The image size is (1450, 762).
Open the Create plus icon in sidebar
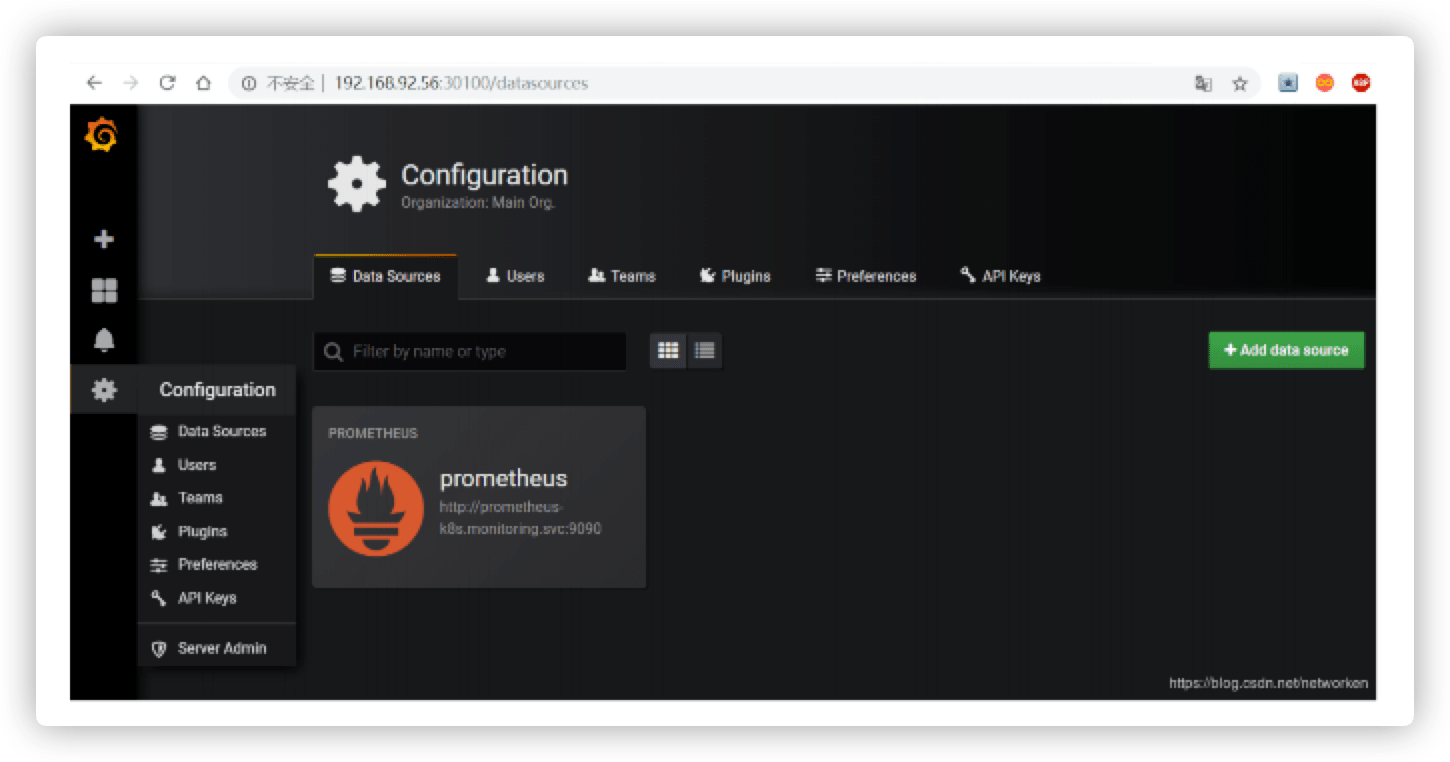tap(104, 240)
